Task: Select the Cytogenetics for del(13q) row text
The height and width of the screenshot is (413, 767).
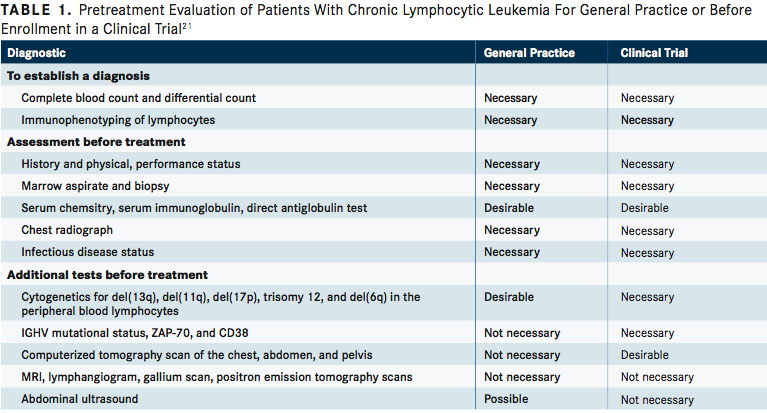Action: [x=221, y=304]
